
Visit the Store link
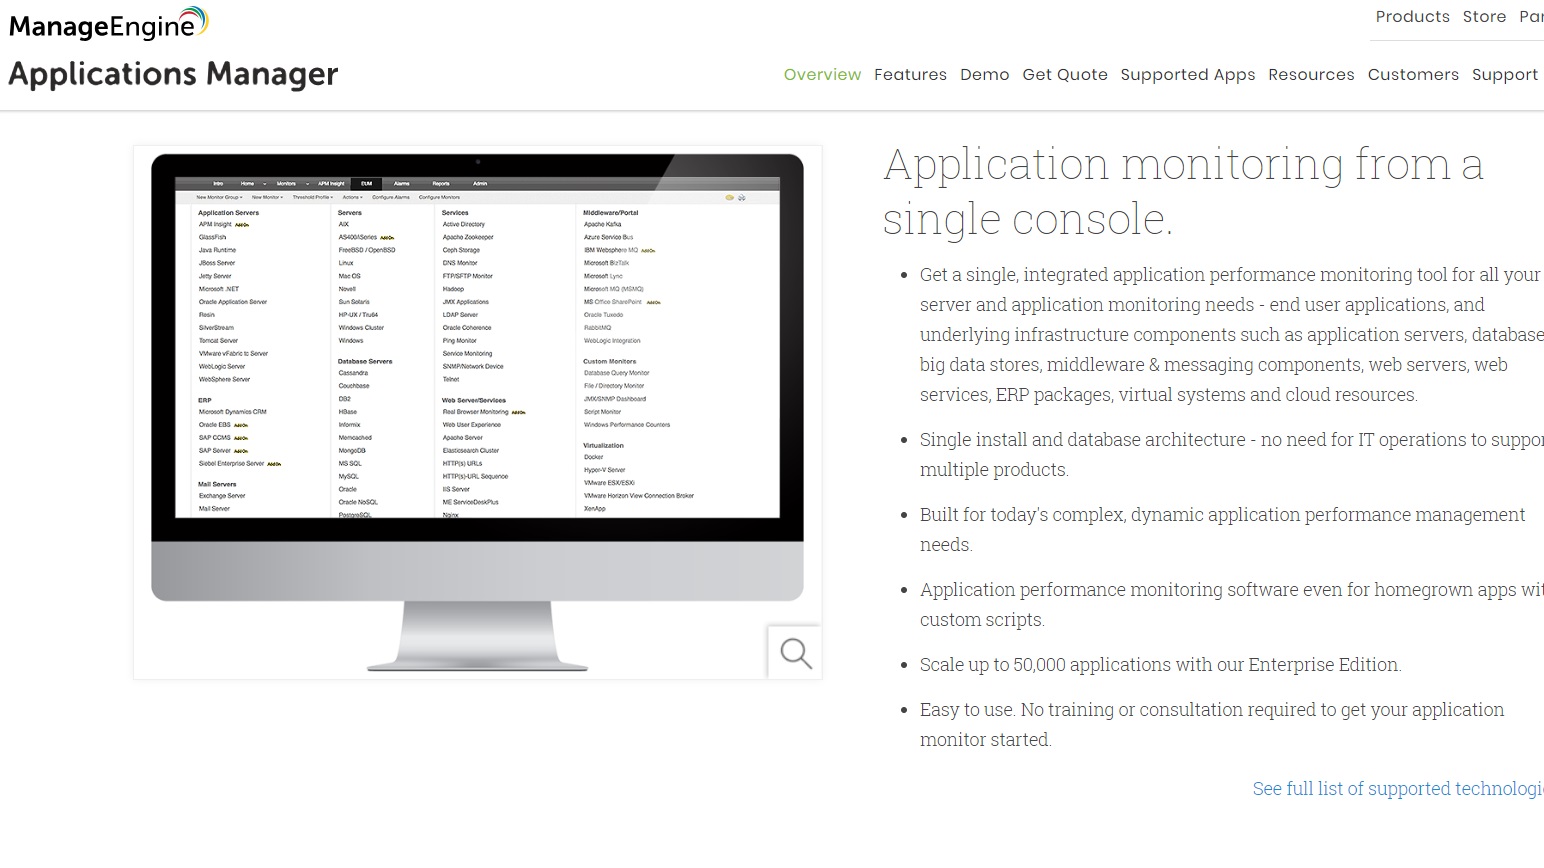(x=1484, y=17)
